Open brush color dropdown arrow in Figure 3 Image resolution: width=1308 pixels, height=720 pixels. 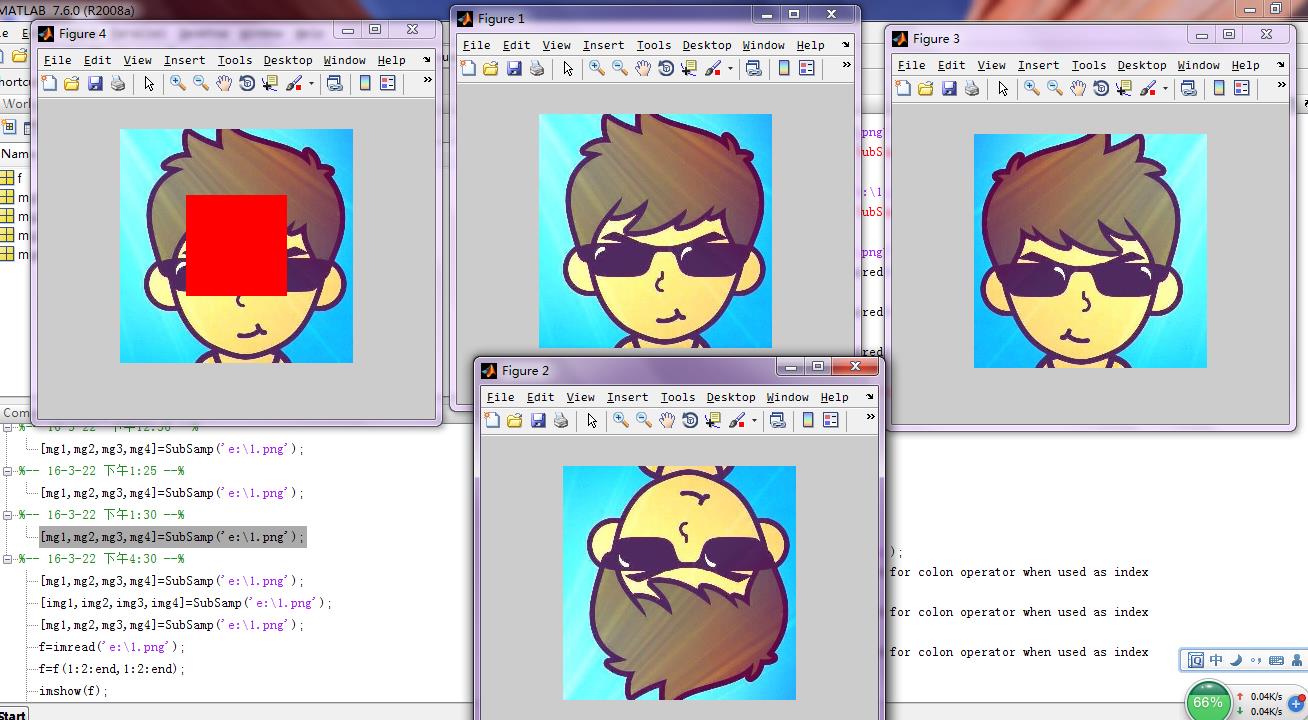pos(1165,88)
